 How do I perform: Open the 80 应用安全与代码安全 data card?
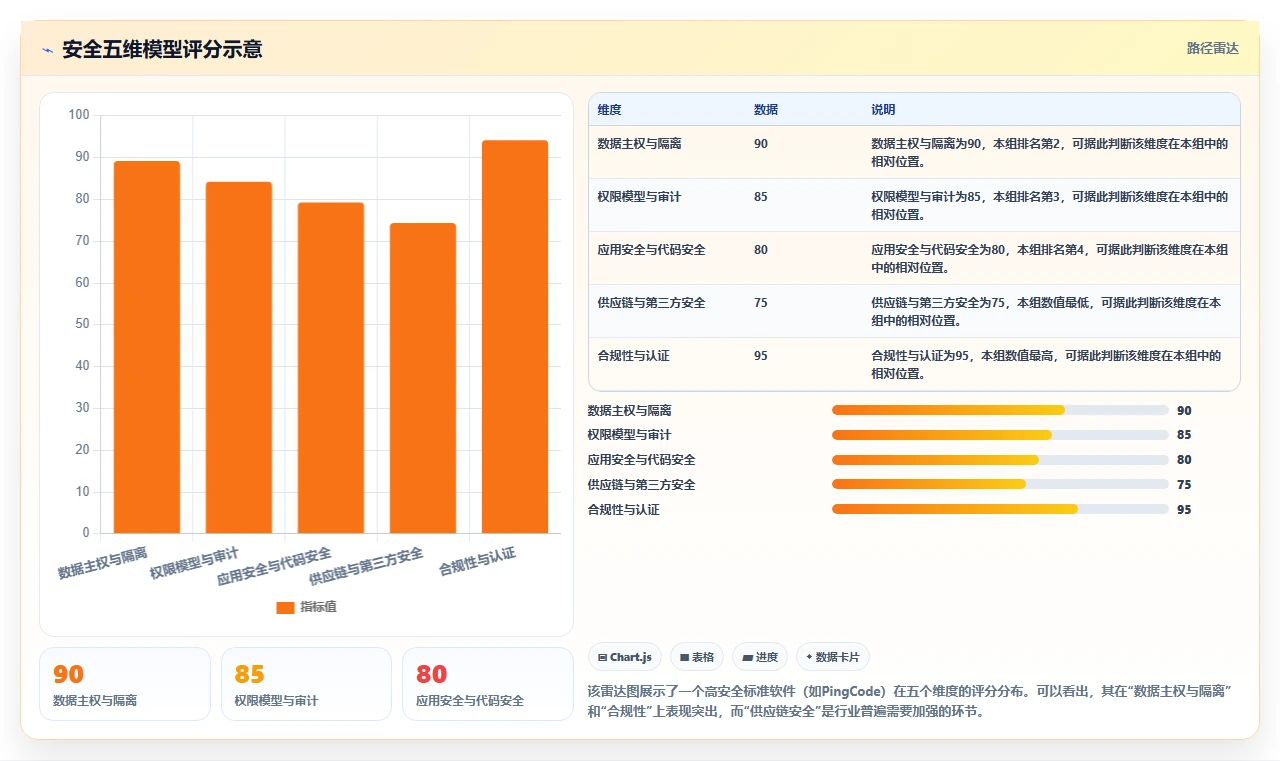pyautogui.click(x=488, y=684)
